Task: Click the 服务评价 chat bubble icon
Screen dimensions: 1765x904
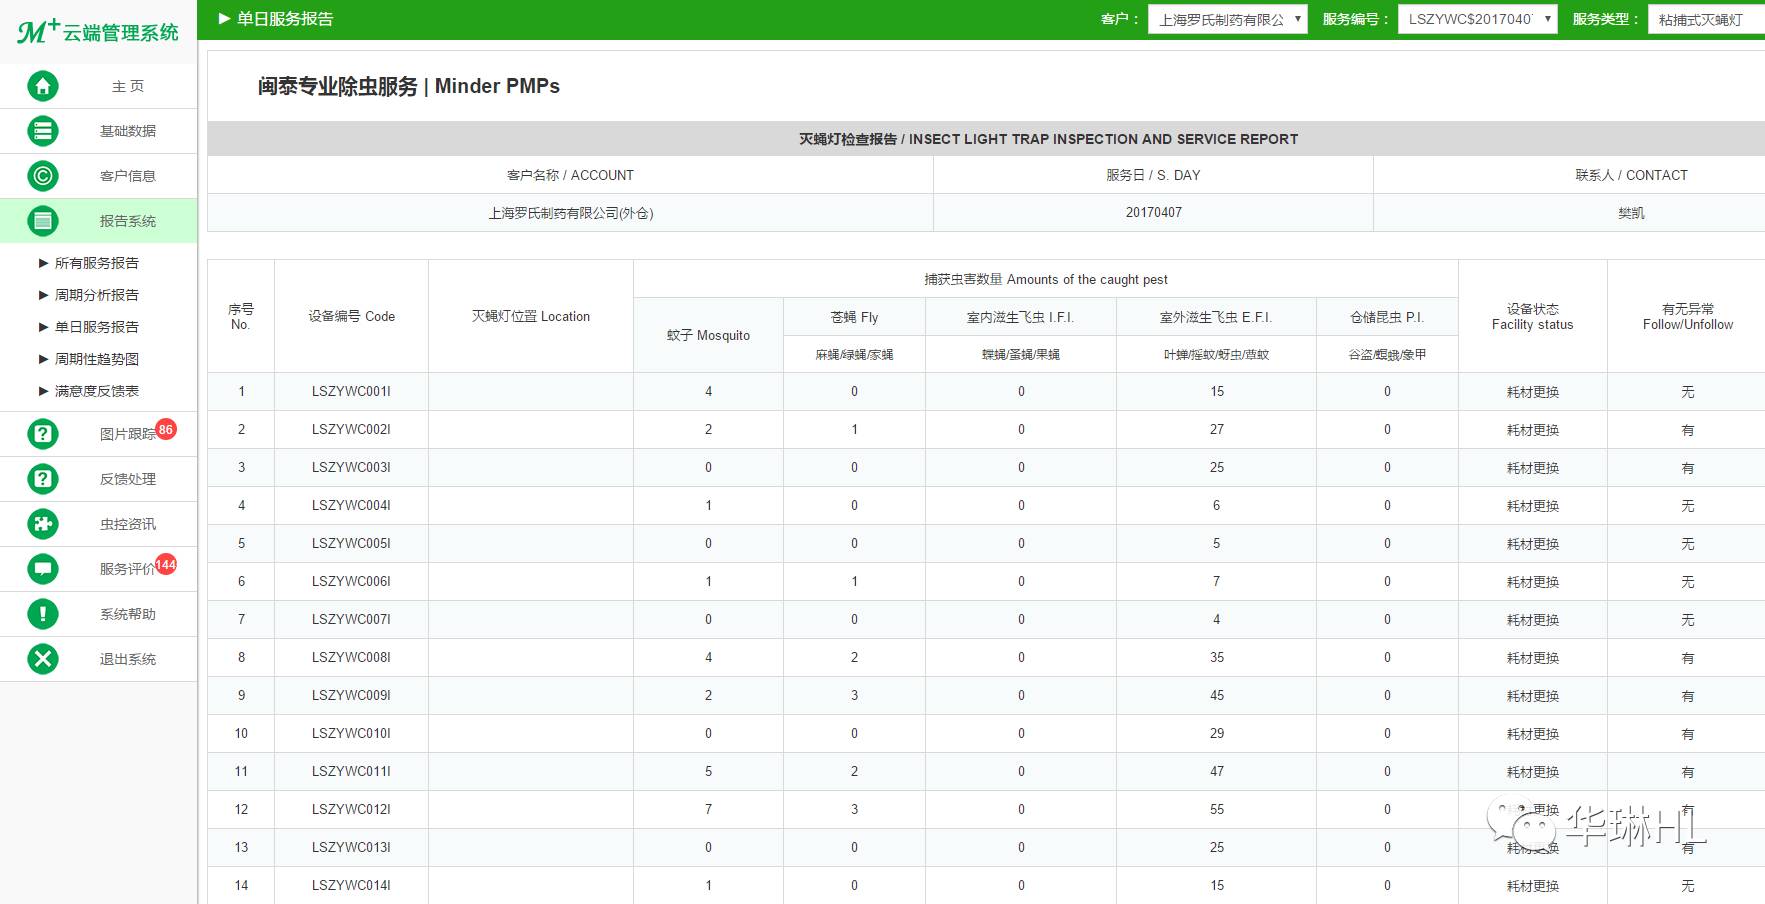Action: coord(43,569)
